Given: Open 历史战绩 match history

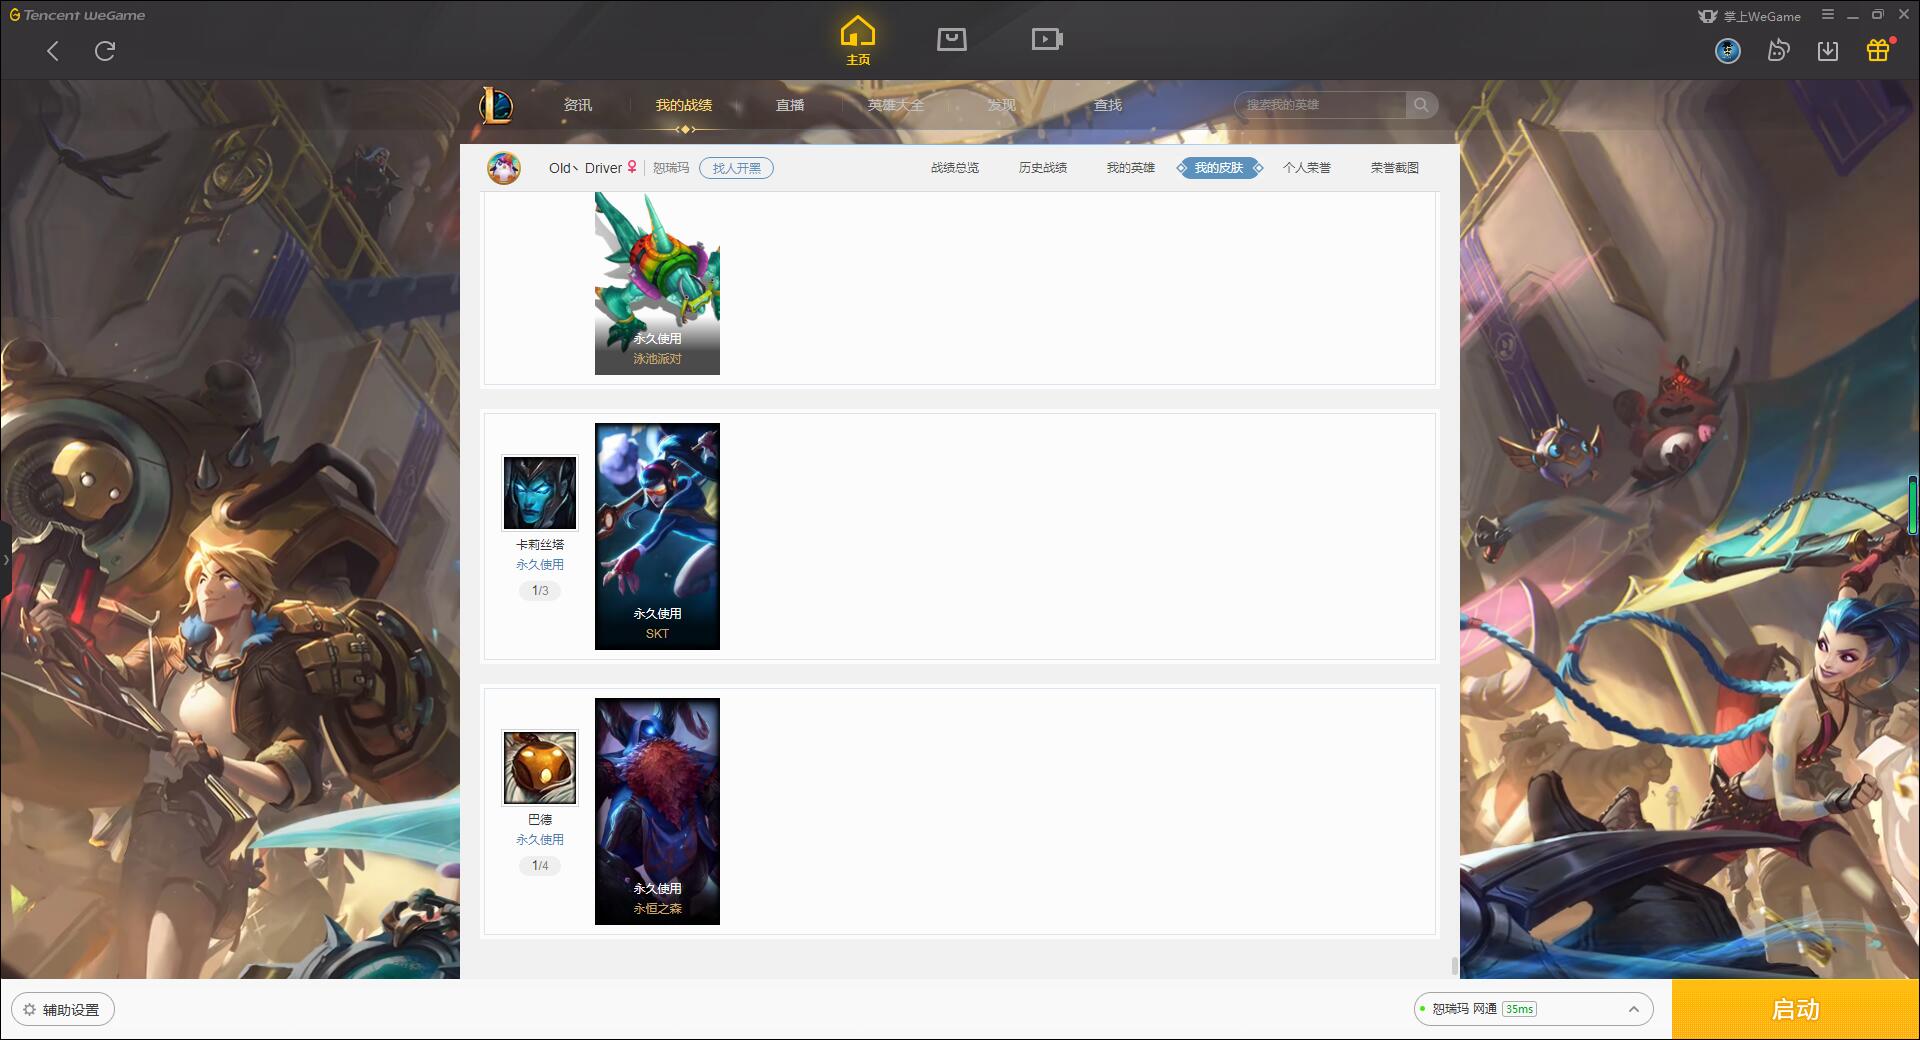Looking at the screenshot, I should click(x=1043, y=168).
